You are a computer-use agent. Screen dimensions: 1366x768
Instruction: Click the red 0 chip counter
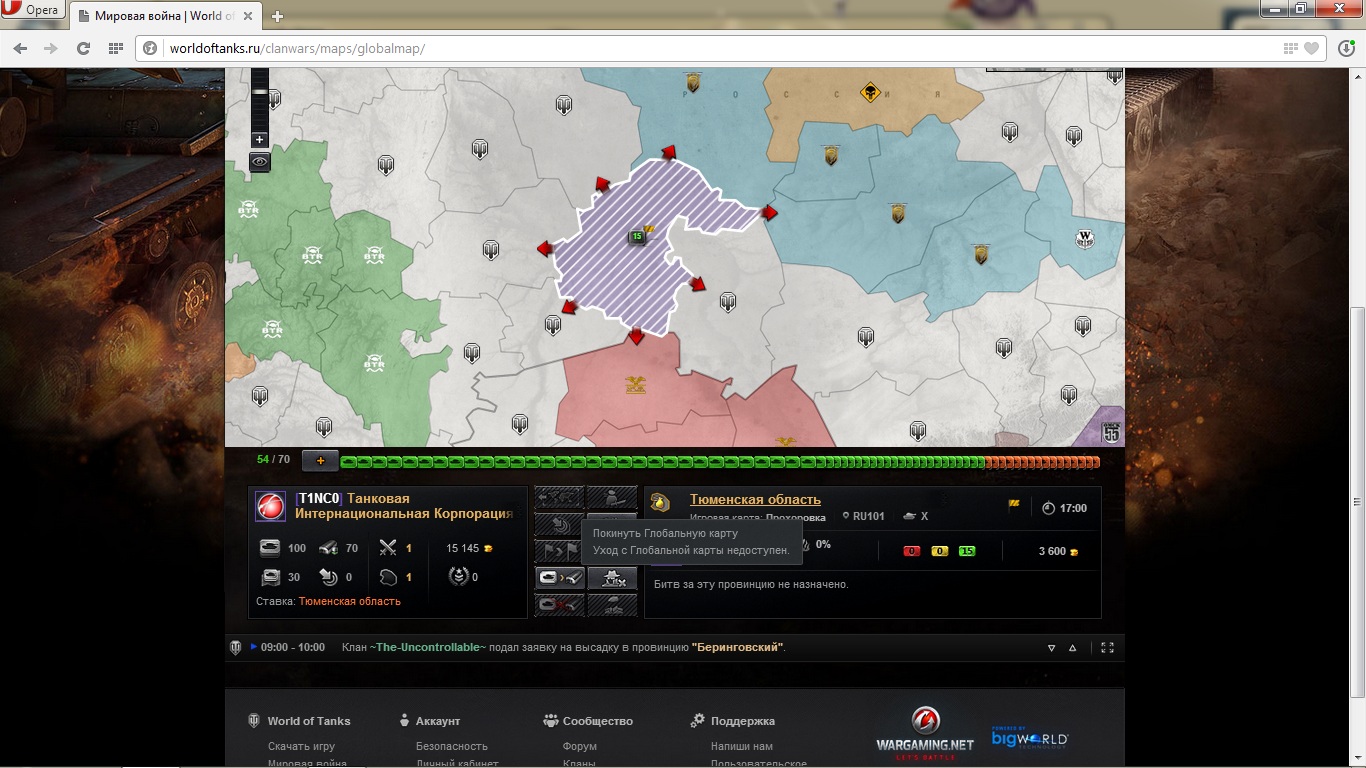pos(911,551)
